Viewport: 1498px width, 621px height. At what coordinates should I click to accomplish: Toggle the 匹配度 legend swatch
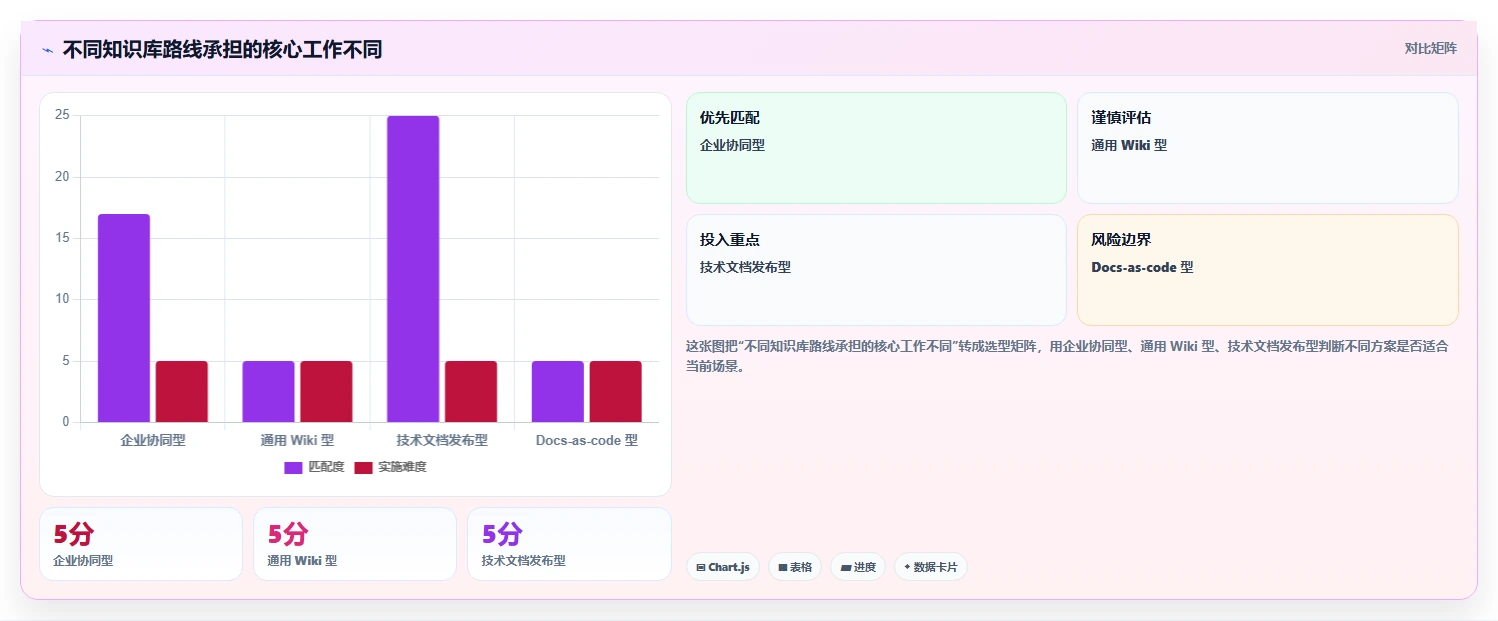coord(293,467)
